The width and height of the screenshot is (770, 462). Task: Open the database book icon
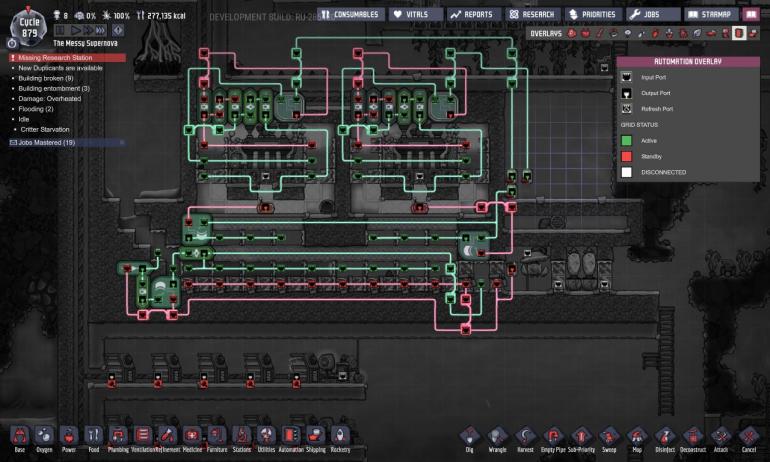point(751,14)
